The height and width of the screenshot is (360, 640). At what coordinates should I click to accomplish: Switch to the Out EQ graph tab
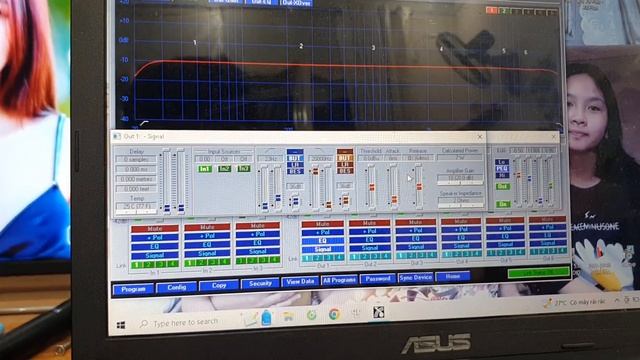pyautogui.click(x=261, y=2)
